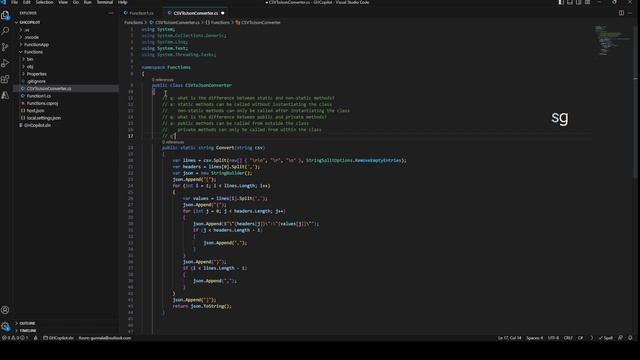Viewport: 640px width, 360px height.
Task: Open the Run menu
Action: click(87, 2)
